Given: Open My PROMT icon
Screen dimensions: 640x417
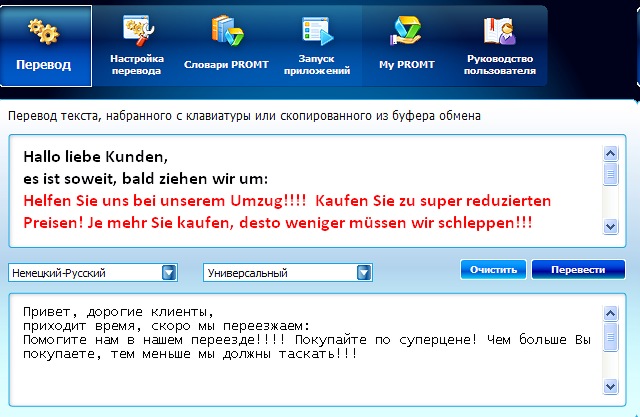Looking at the screenshot, I should (406, 30).
